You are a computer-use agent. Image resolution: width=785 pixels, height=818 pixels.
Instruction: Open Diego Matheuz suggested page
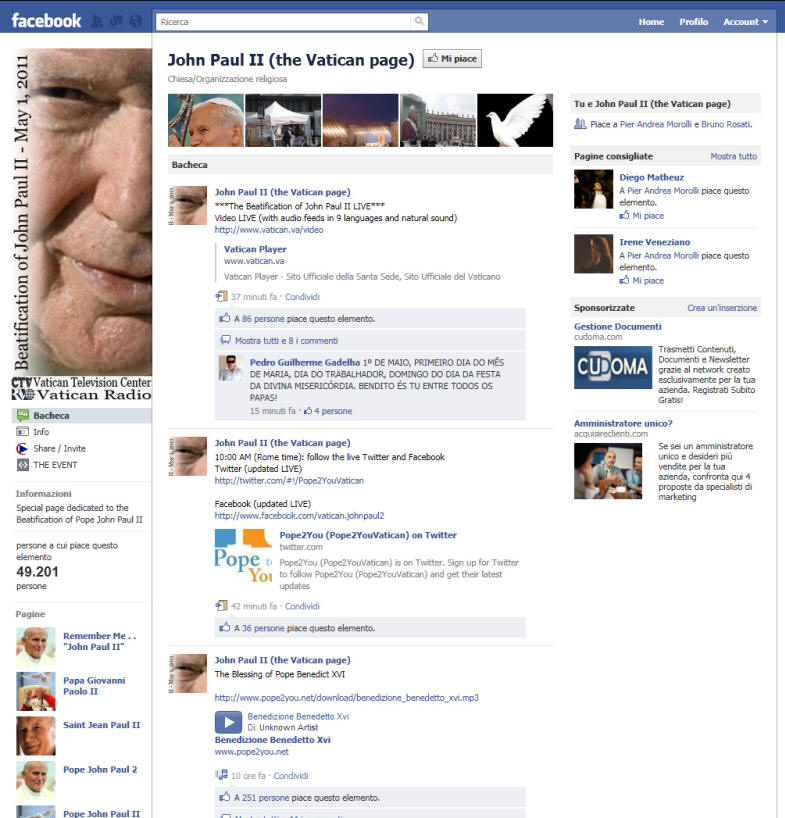(x=651, y=177)
